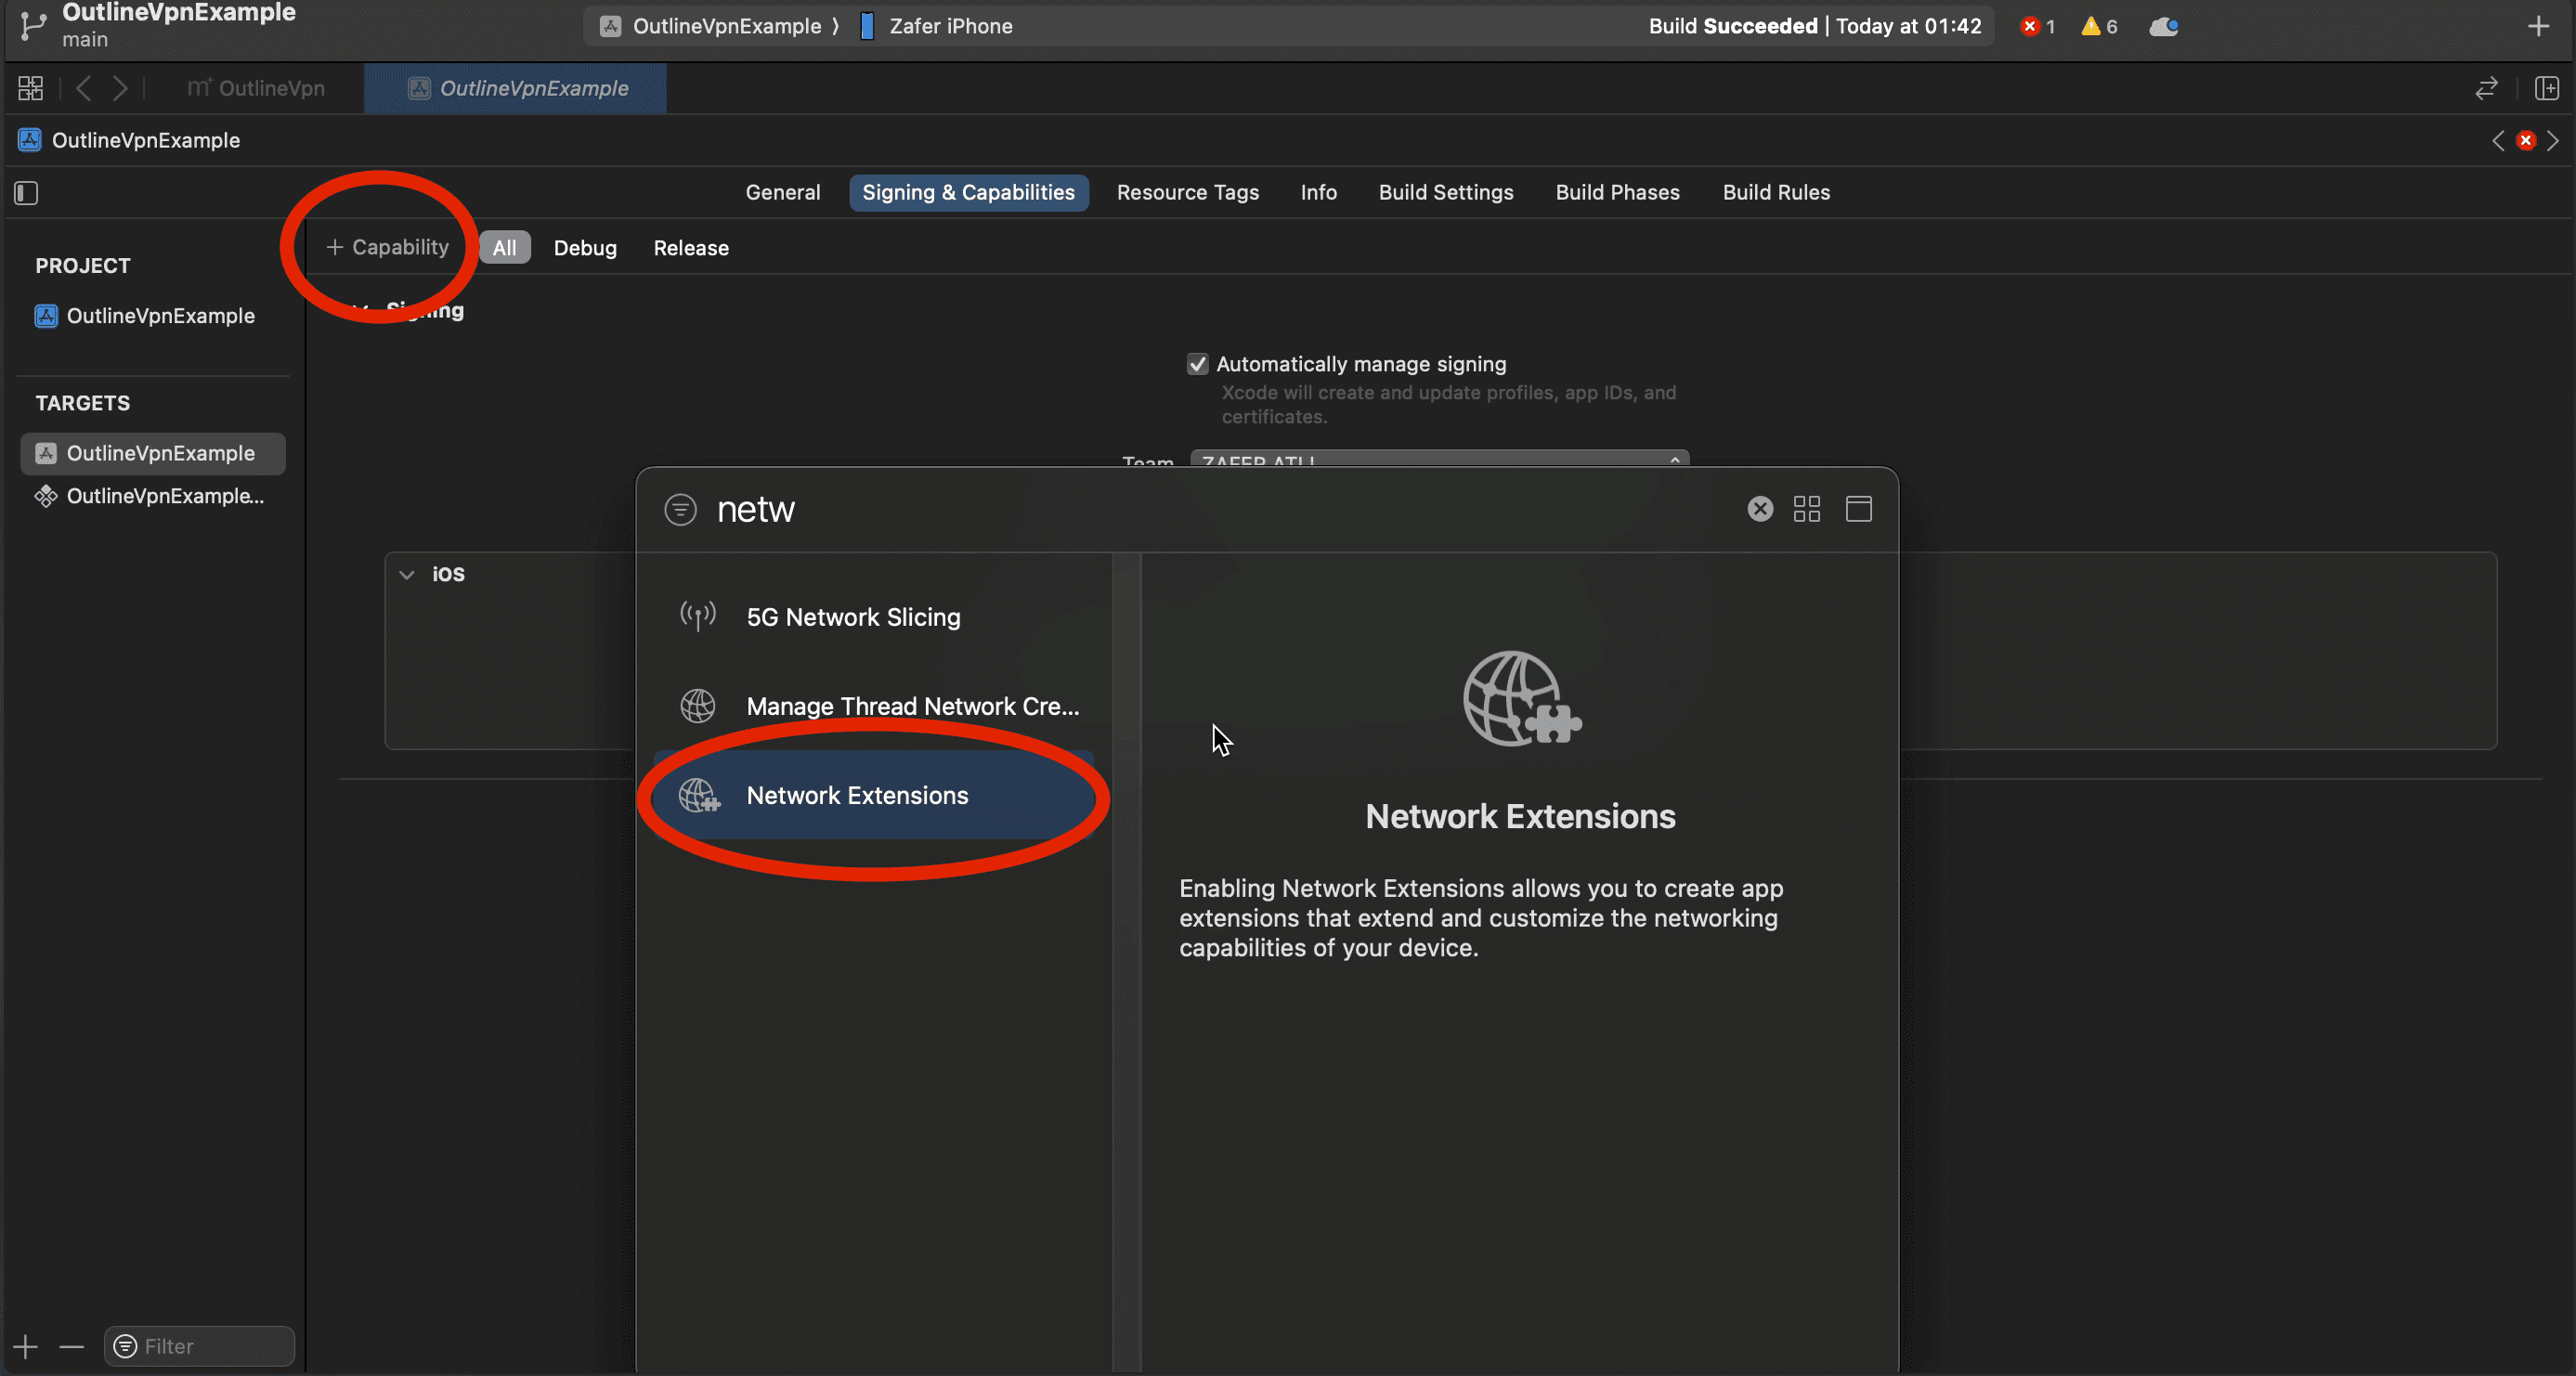Open the Team dropdown

point(1439,460)
